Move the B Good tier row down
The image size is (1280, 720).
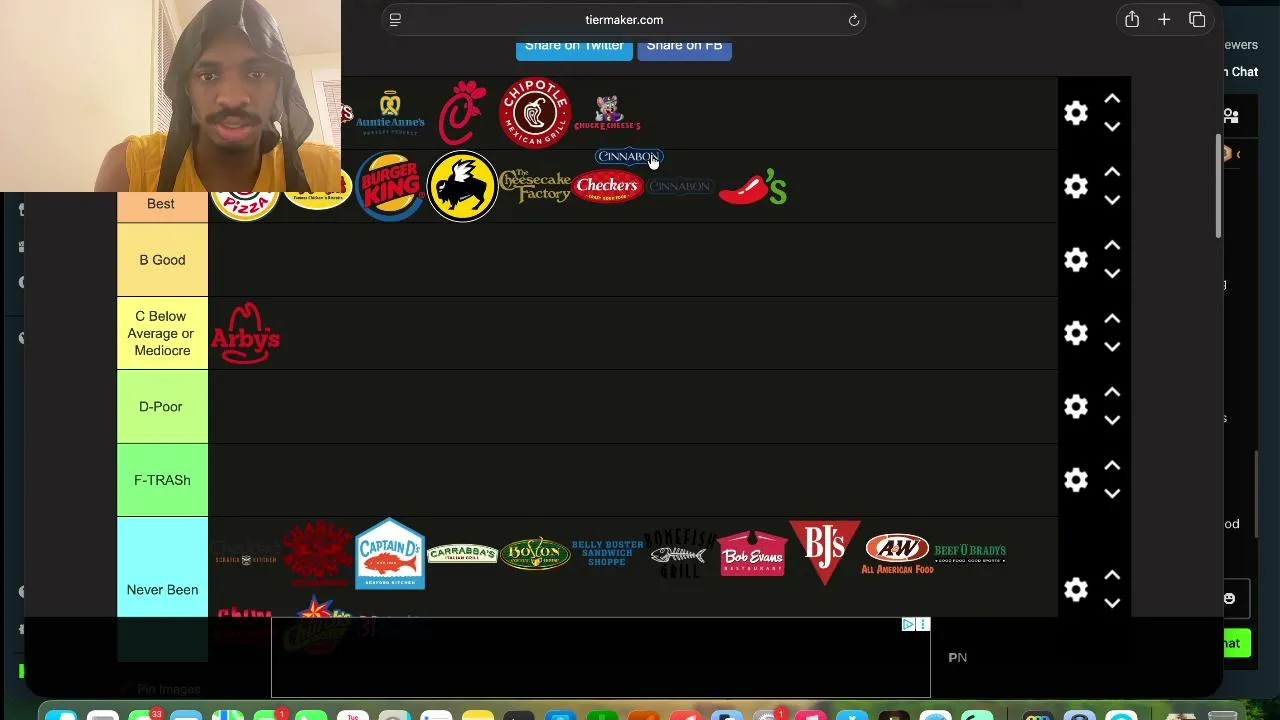[1112, 274]
